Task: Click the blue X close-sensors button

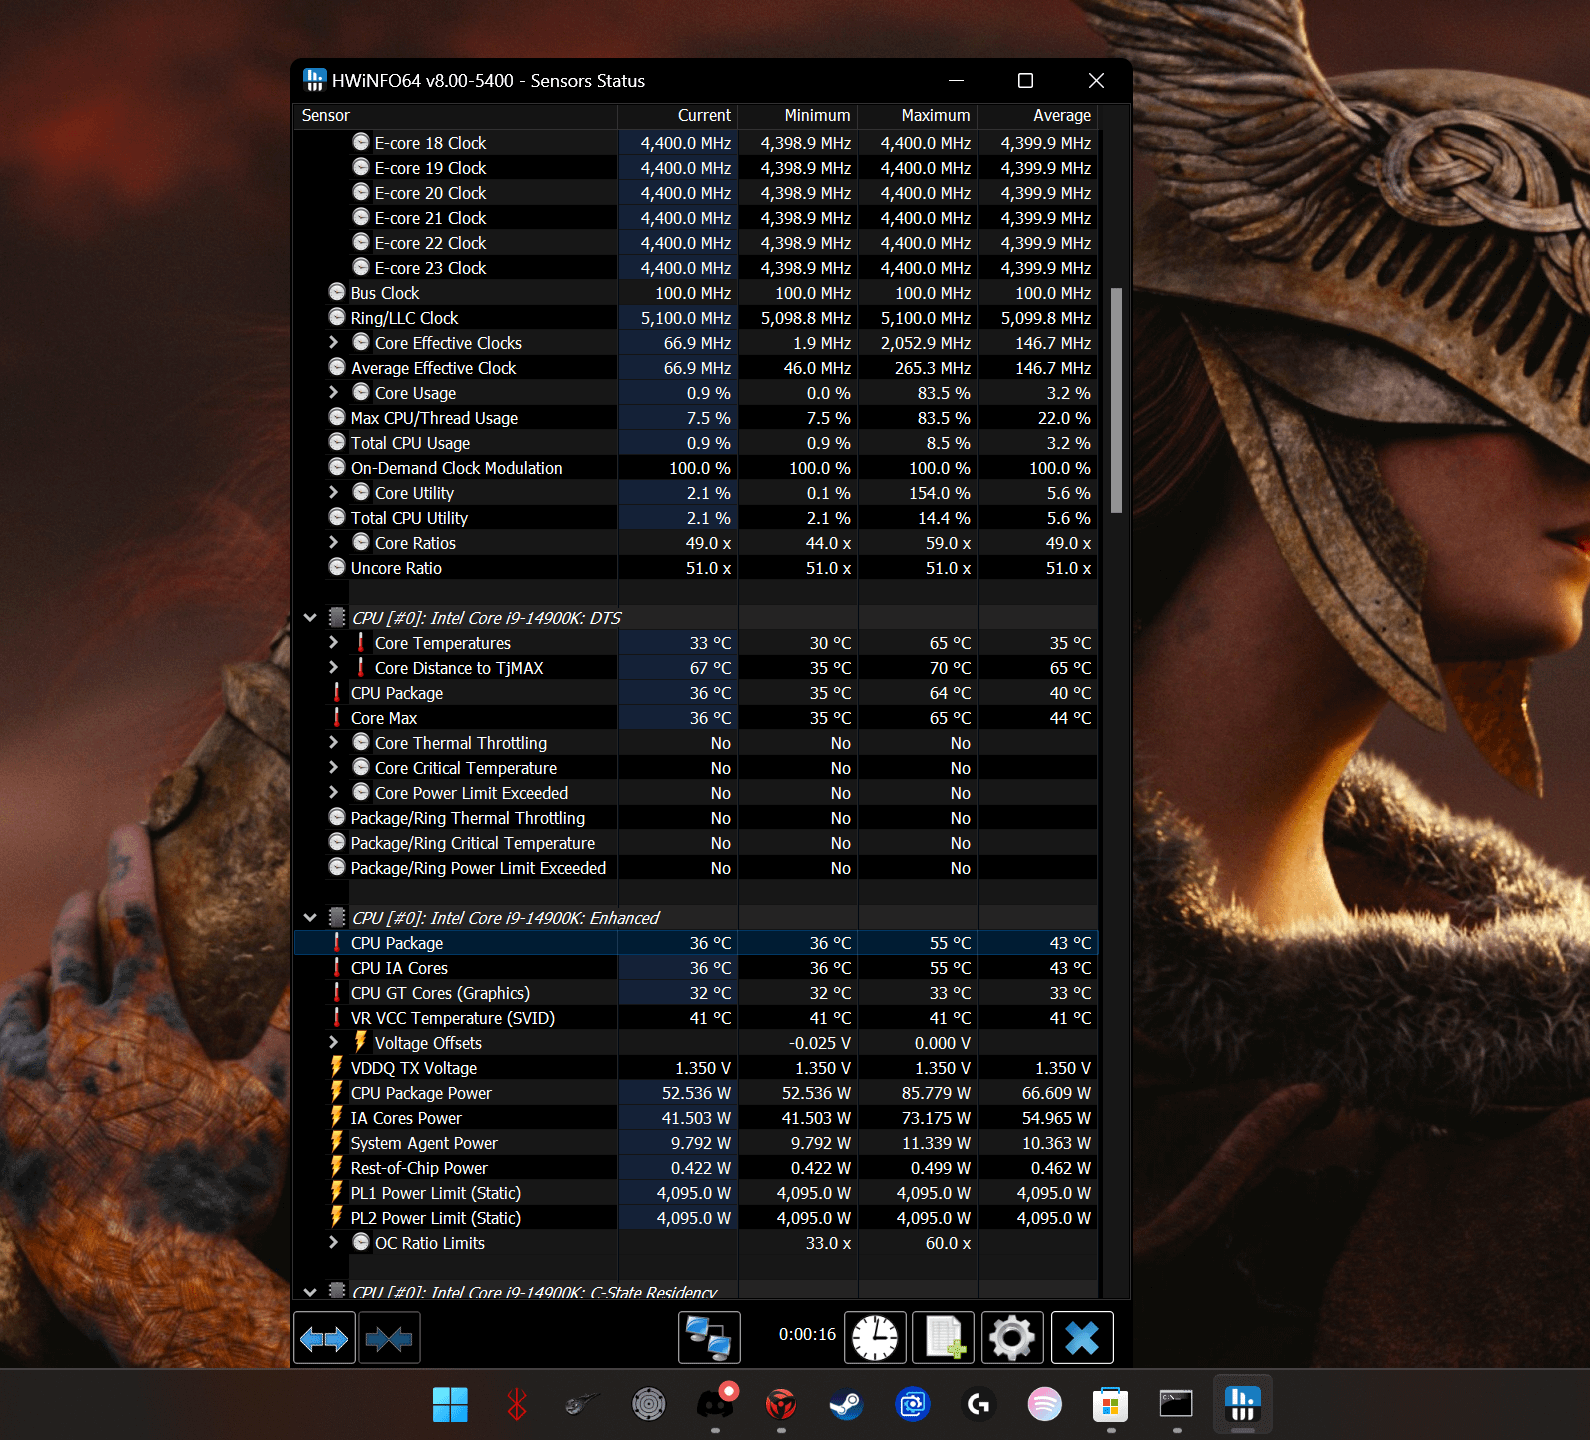Action: click(1082, 1338)
